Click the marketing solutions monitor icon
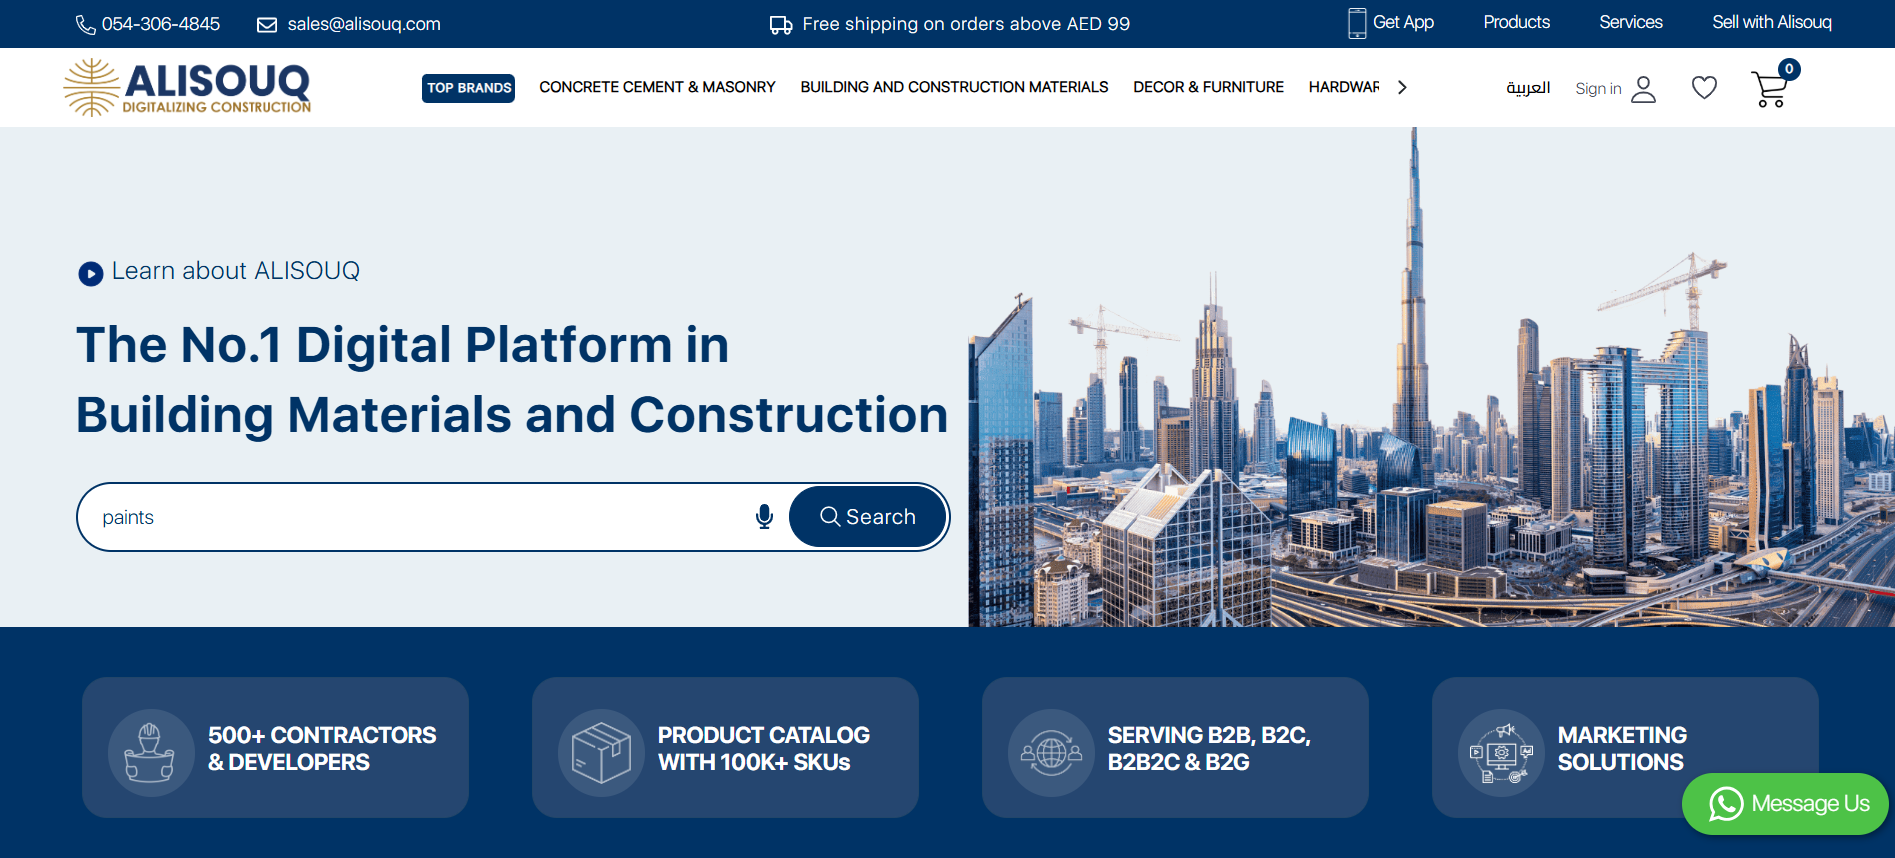 [1501, 753]
